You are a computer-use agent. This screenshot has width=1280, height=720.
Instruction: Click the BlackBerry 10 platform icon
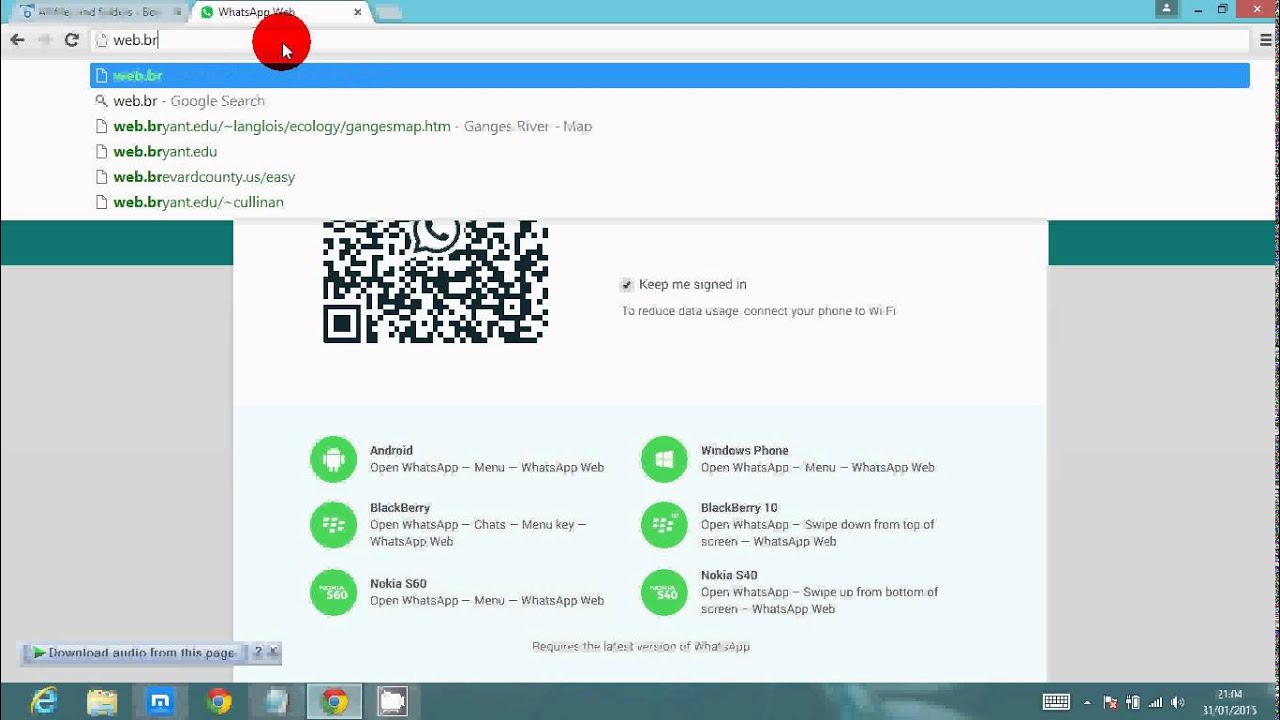point(664,525)
